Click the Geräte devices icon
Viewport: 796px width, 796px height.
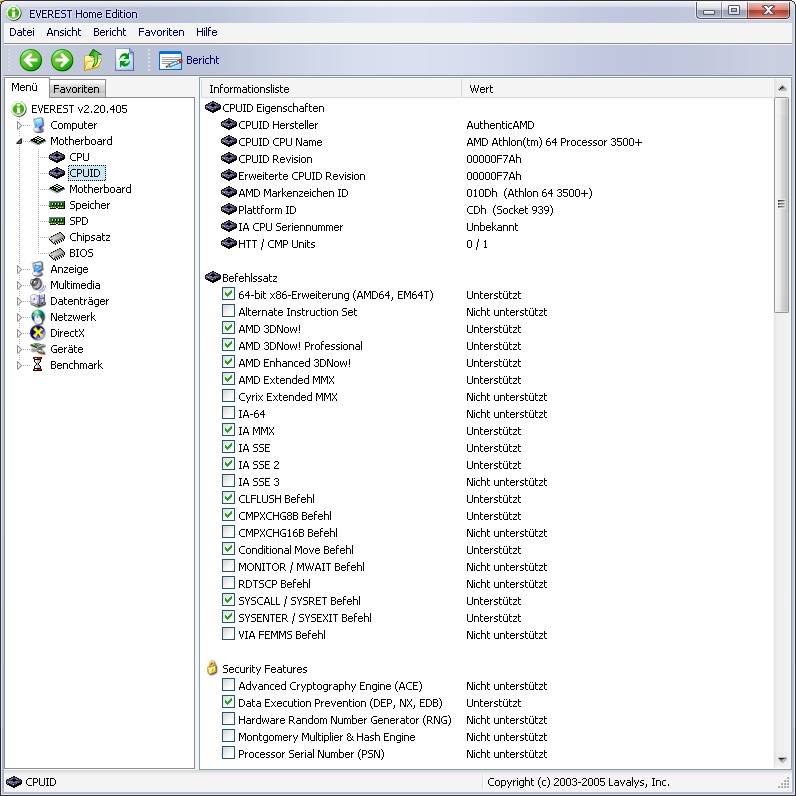[x=38, y=349]
